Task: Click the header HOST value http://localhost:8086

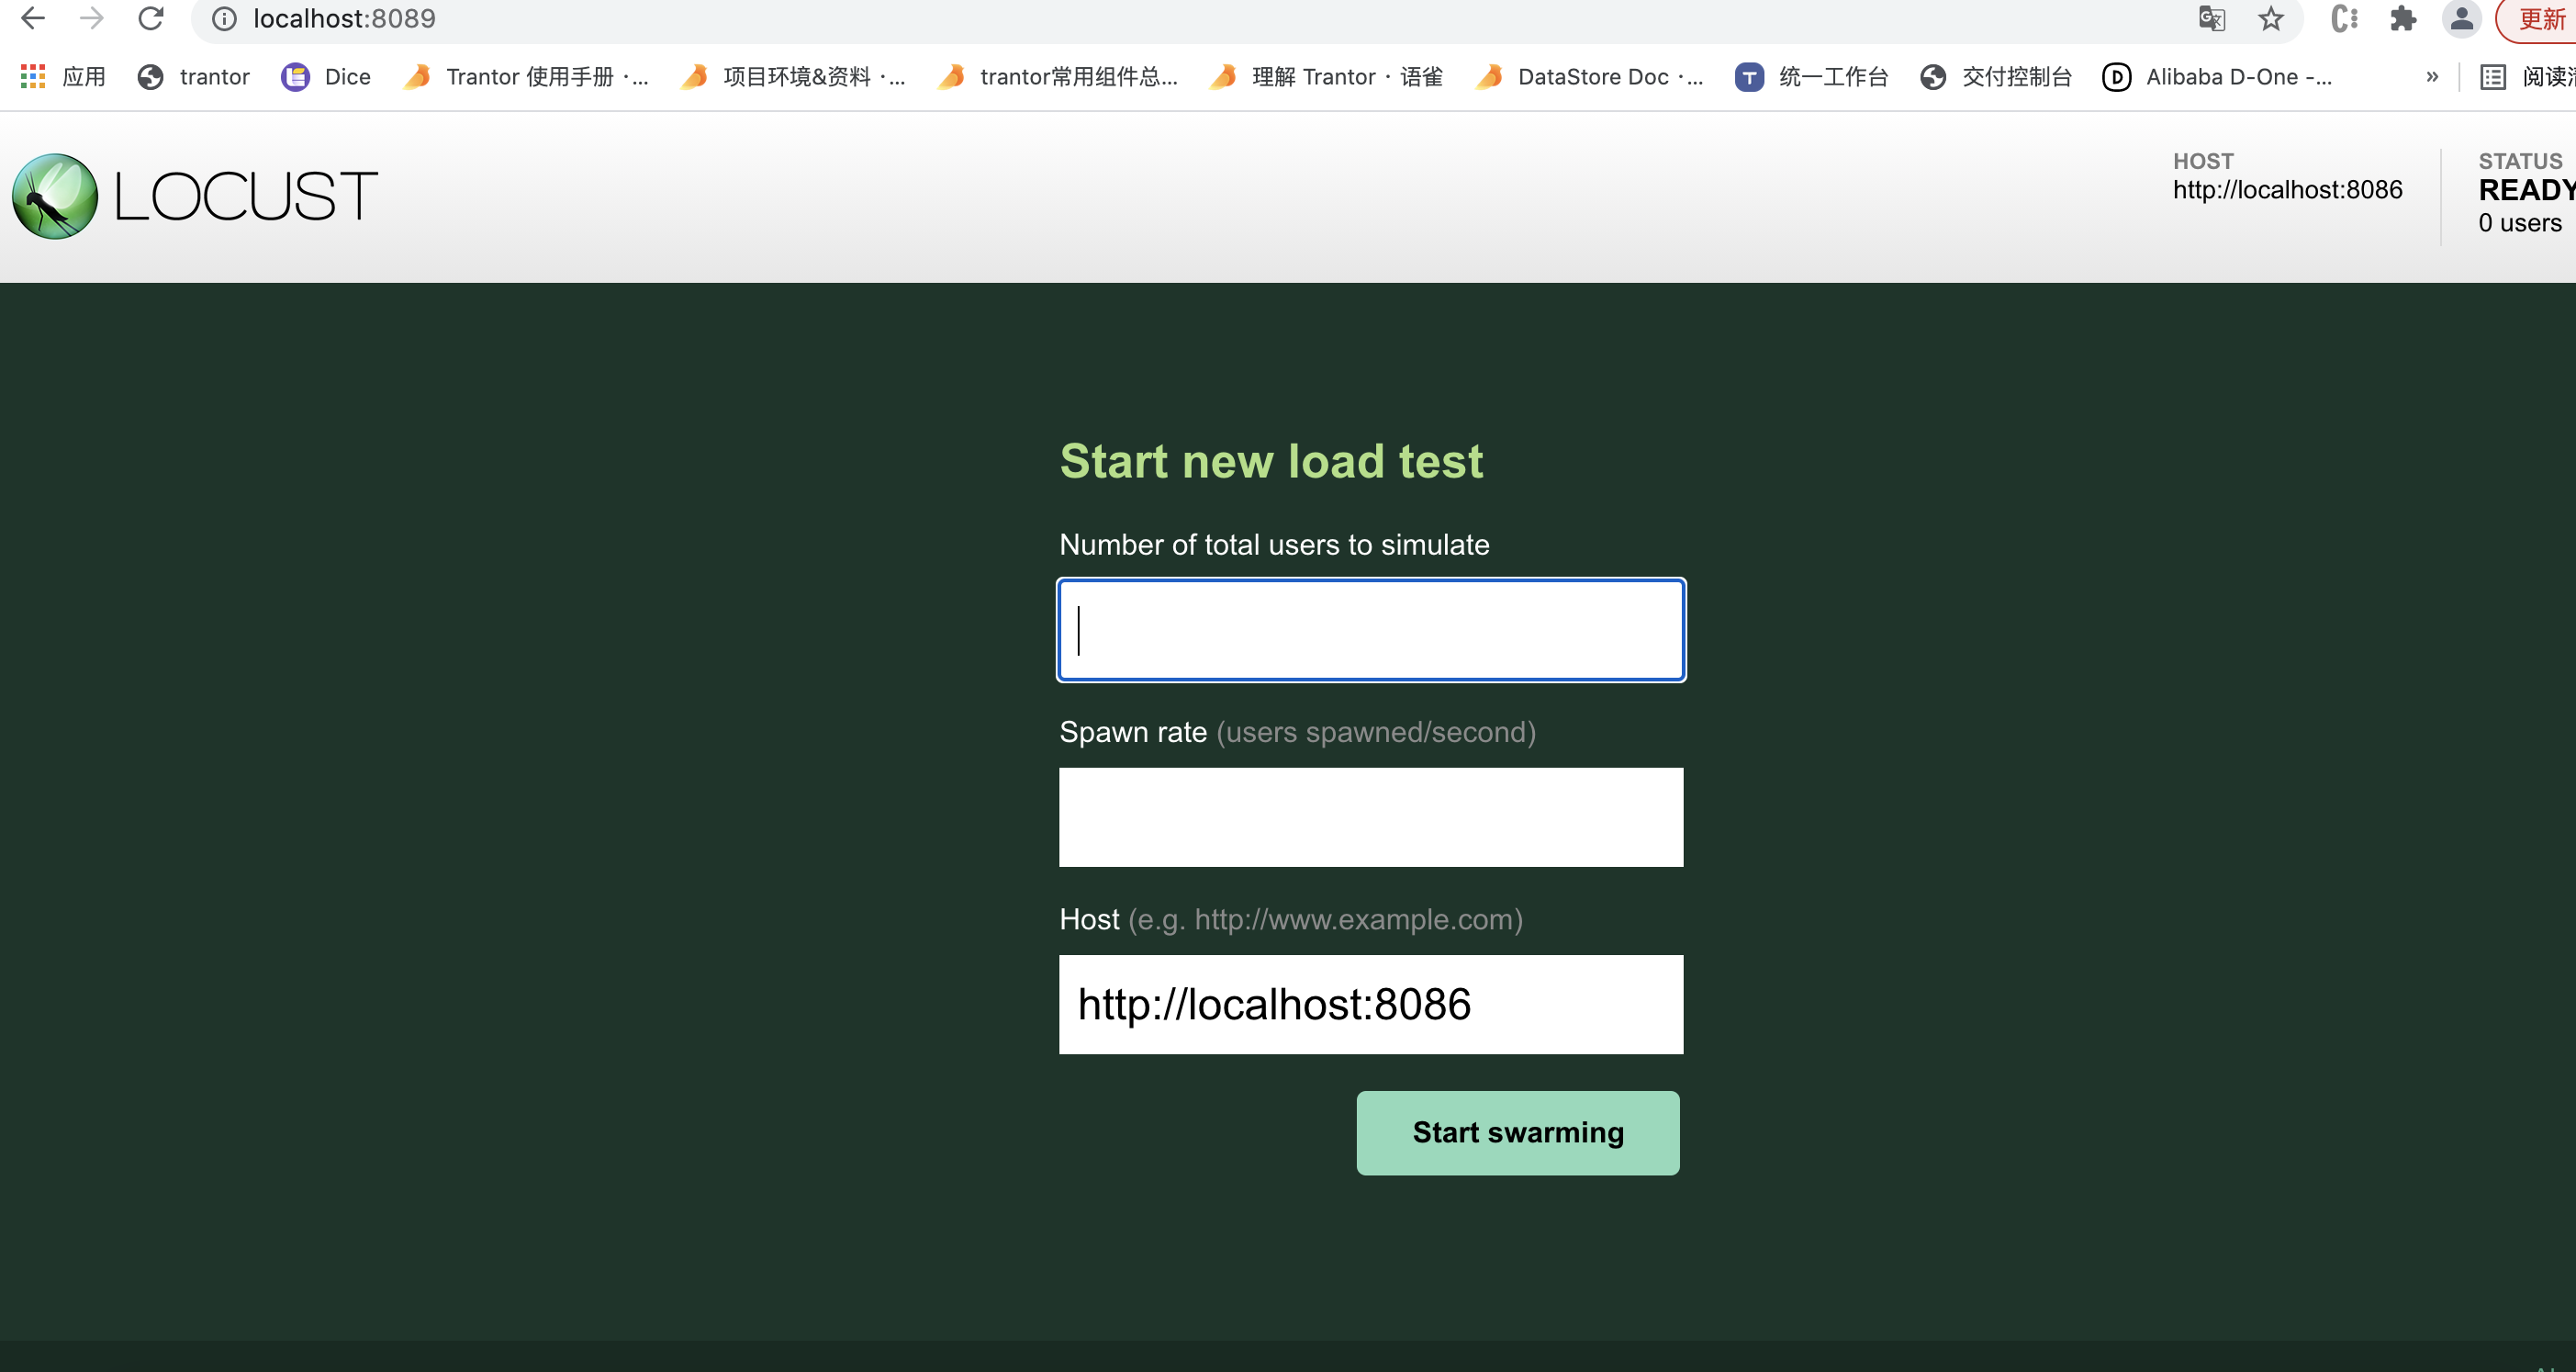Action: [x=2287, y=190]
